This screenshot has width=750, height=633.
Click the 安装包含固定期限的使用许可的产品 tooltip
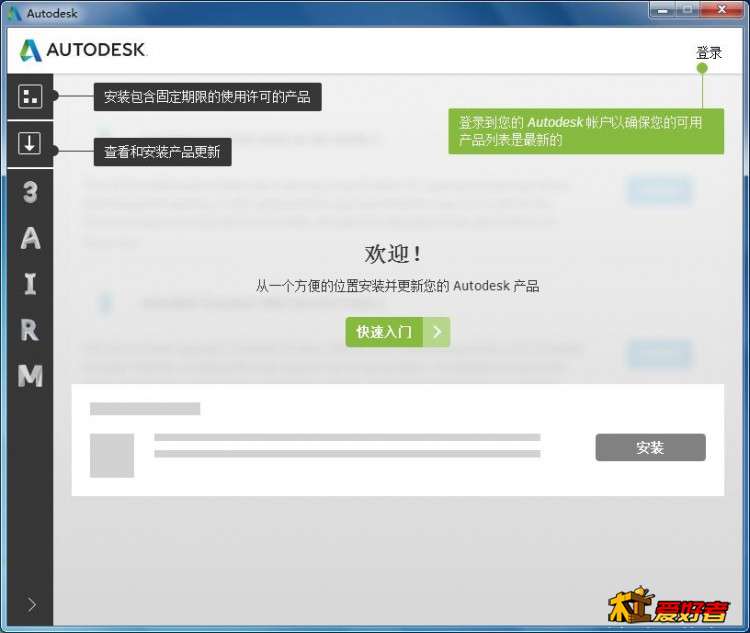[x=208, y=97]
